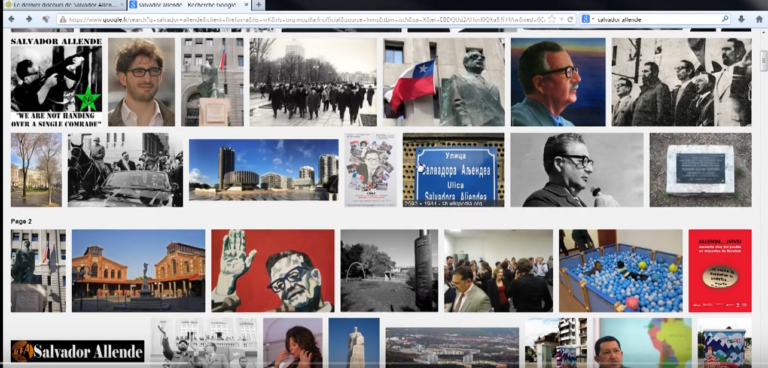Open the blue Cyrillic street sign image
768x368 pixels.
tap(454, 170)
